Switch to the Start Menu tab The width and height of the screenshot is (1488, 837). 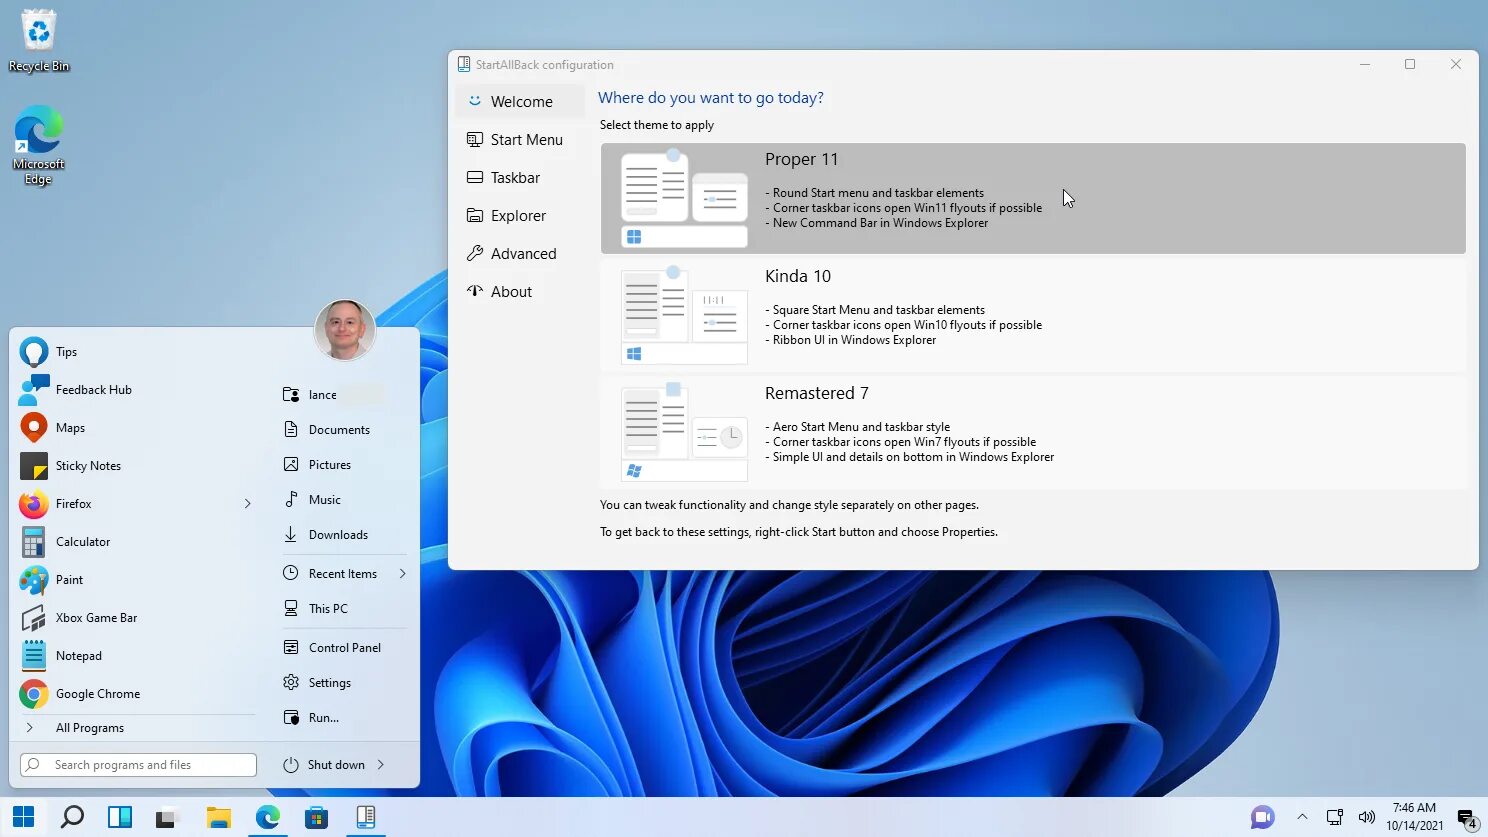(x=520, y=140)
